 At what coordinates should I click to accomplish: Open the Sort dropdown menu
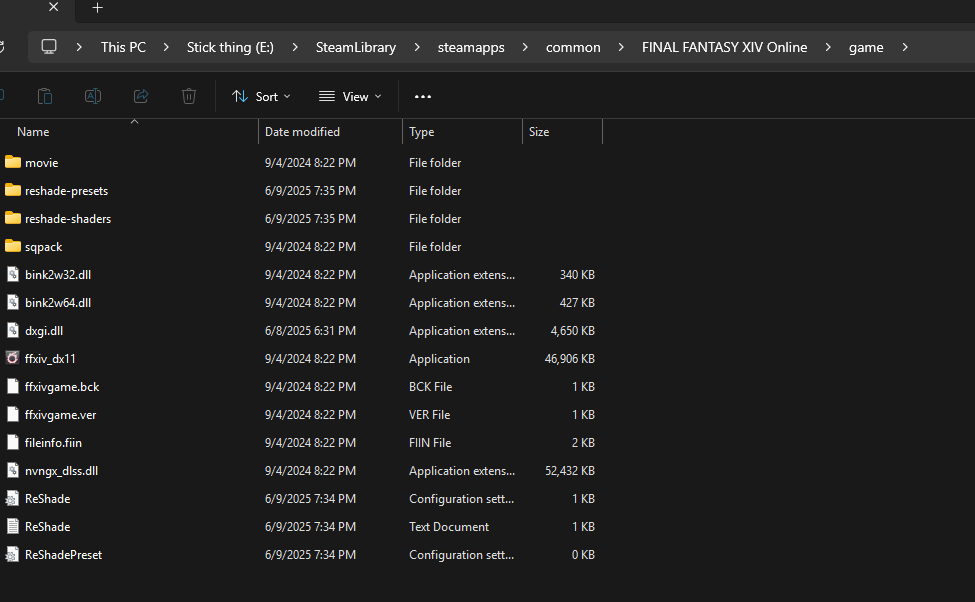(261, 96)
